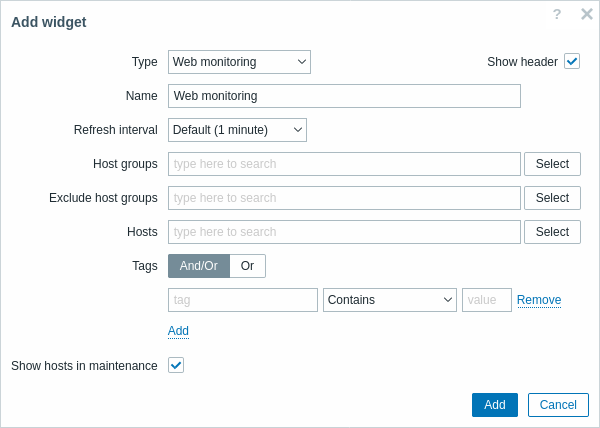Open the Contains tag operator dropdown
600x428 pixels.
pyautogui.click(x=390, y=300)
